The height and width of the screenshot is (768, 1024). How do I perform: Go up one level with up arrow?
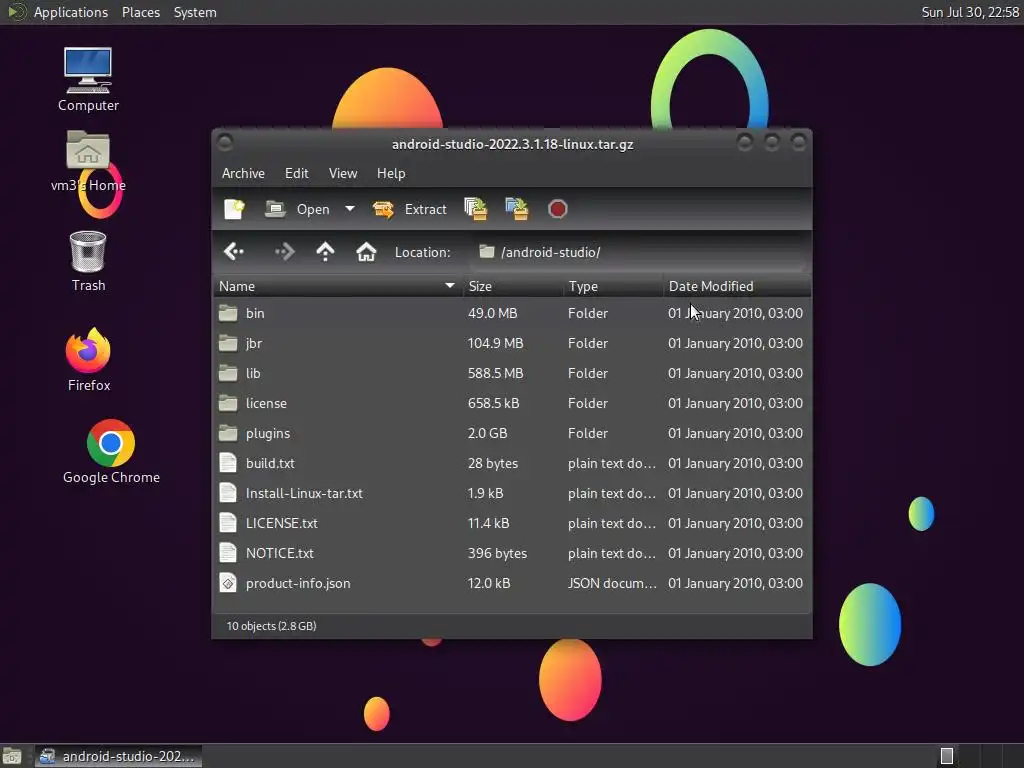tap(325, 251)
